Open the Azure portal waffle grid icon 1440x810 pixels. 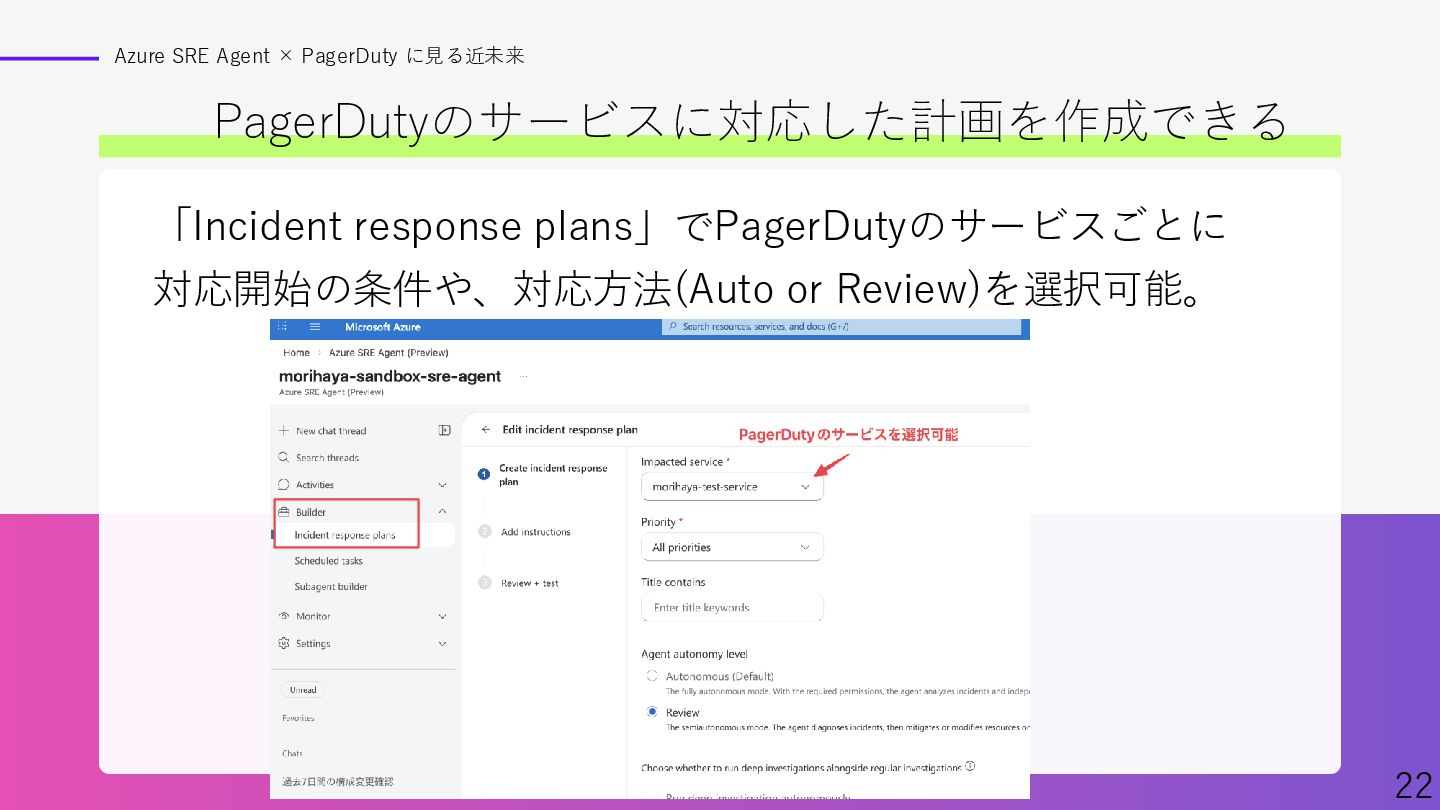tap(282, 327)
